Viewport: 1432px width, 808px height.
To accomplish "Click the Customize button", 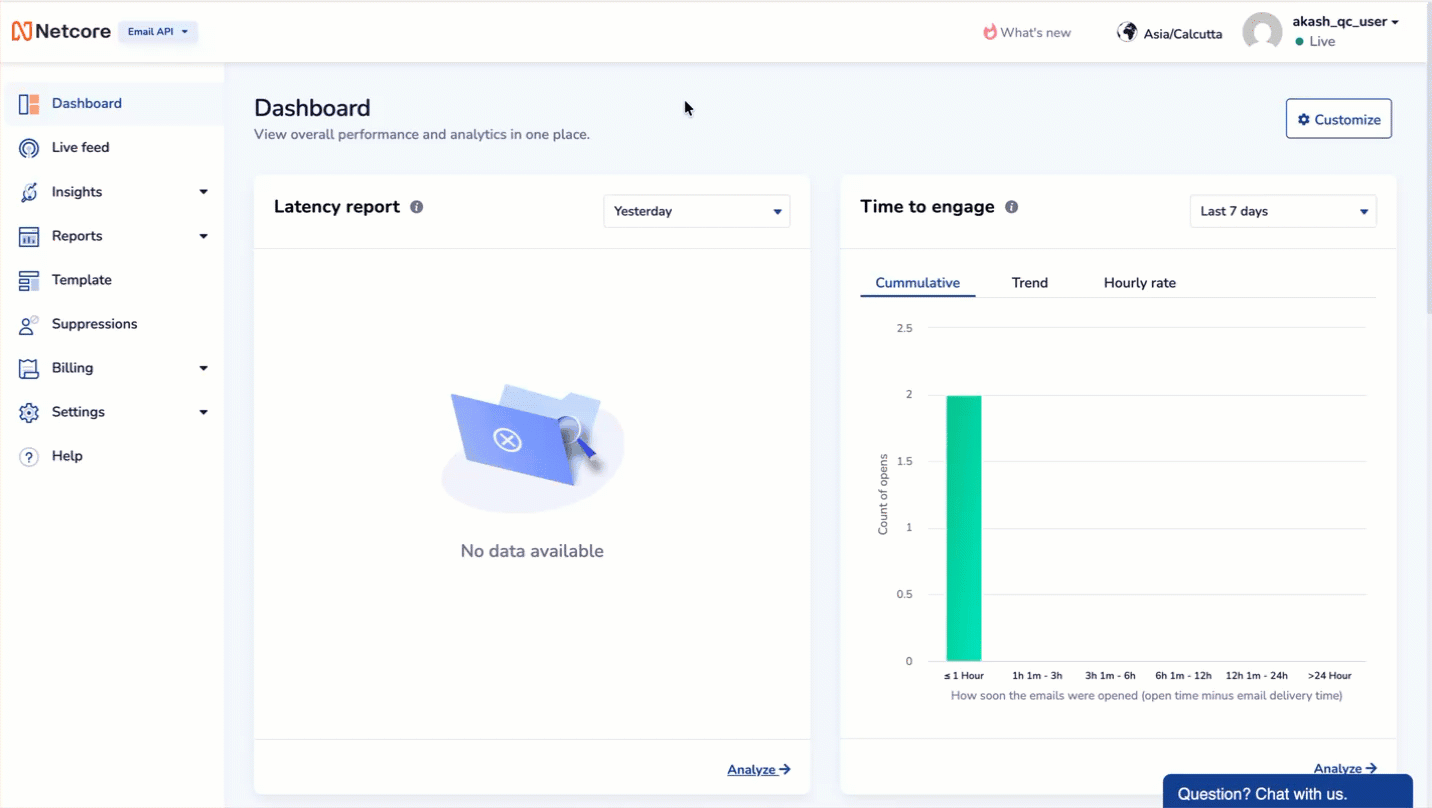I will (x=1338, y=118).
